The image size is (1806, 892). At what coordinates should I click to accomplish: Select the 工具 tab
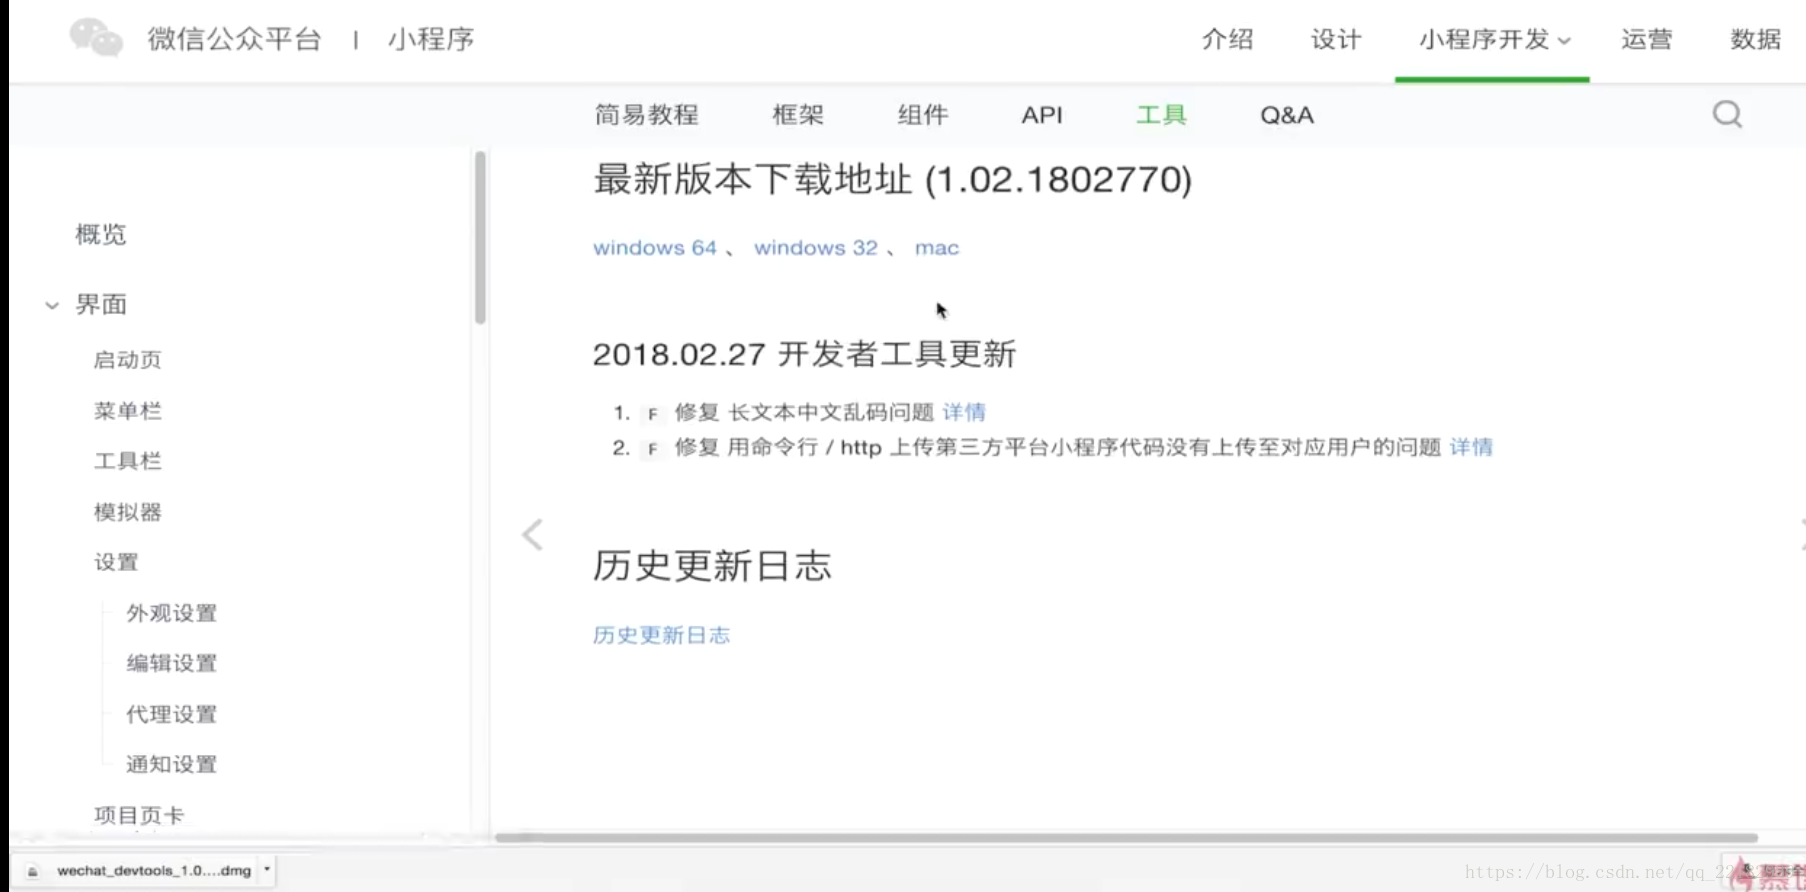[1161, 115]
